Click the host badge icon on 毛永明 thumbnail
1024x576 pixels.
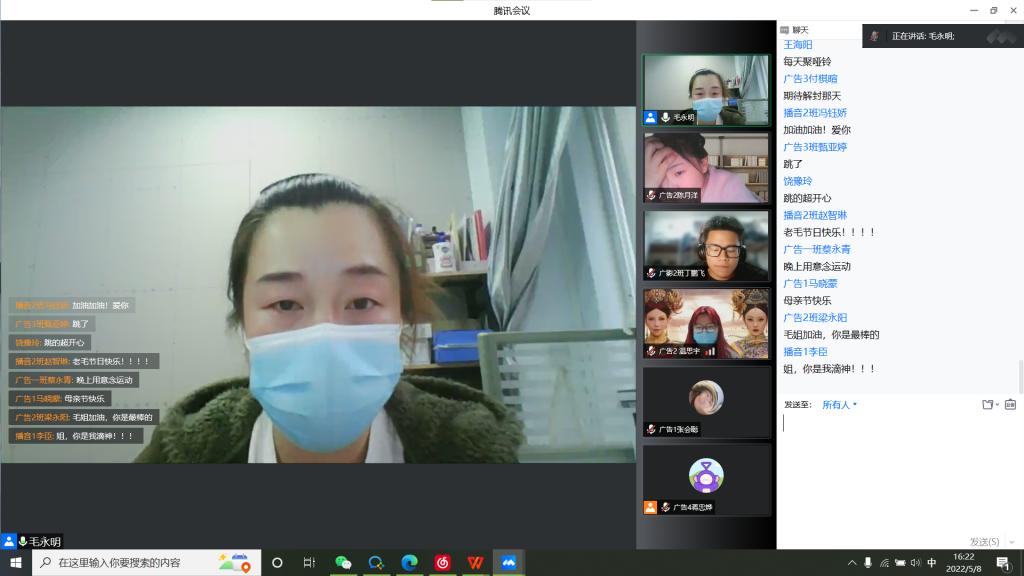click(x=650, y=118)
